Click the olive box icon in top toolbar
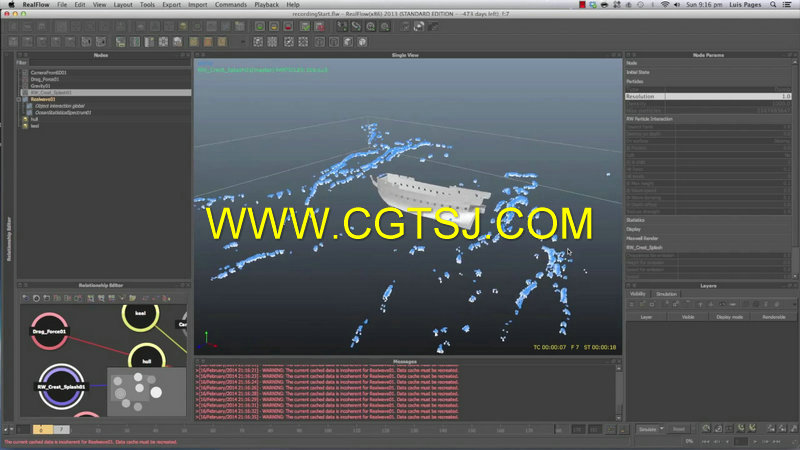Image resolution: width=800 pixels, height=450 pixels. tap(183, 26)
